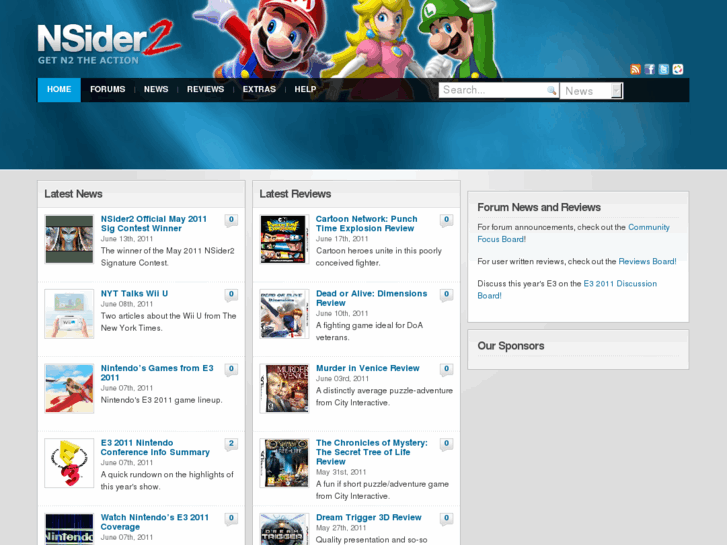Click the red plane Nintendo's Games thumbnail
Image resolution: width=727 pixels, height=545 pixels.
point(69,389)
